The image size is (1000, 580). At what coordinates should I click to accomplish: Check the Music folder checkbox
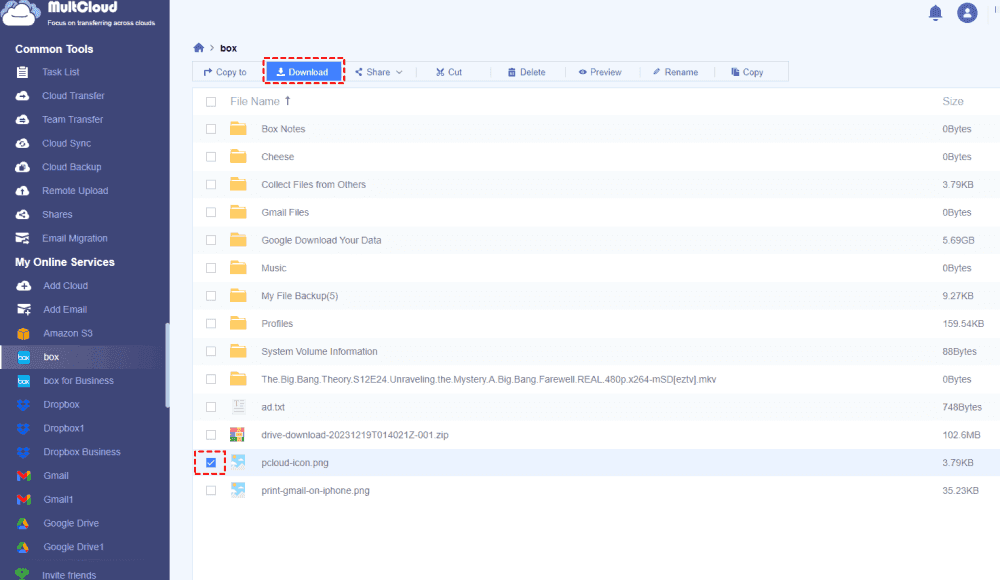[x=211, y=268]
